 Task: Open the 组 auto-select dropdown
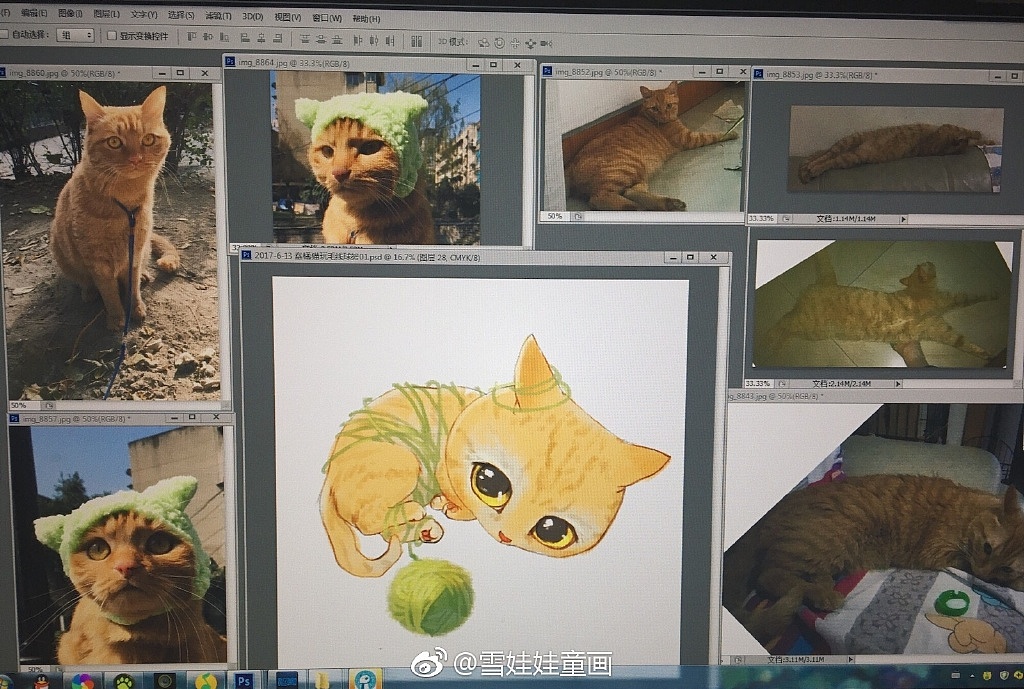pyautogui.click(x=75, y=35)
